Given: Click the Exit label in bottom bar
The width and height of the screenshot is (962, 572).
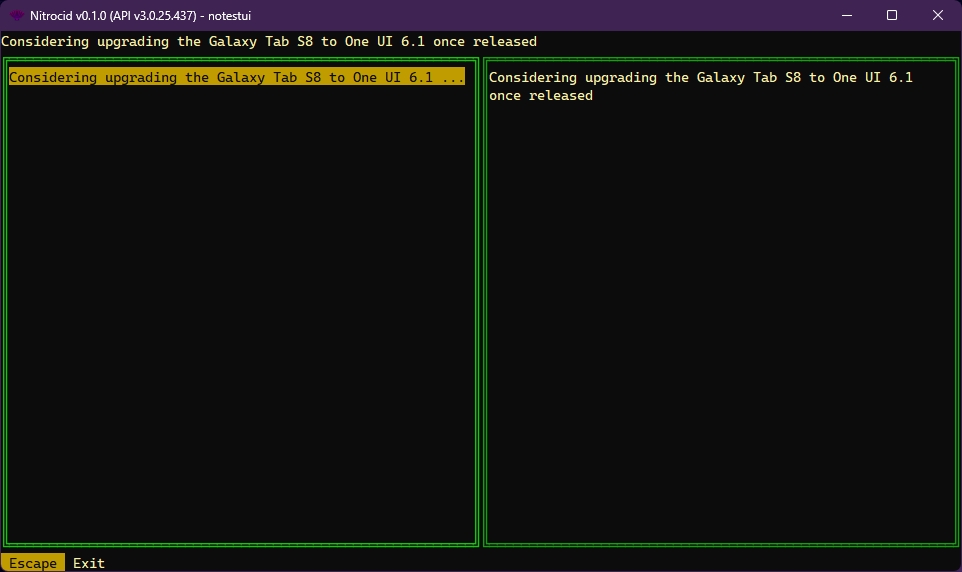Looking at the screenshot, I should 89,563.
